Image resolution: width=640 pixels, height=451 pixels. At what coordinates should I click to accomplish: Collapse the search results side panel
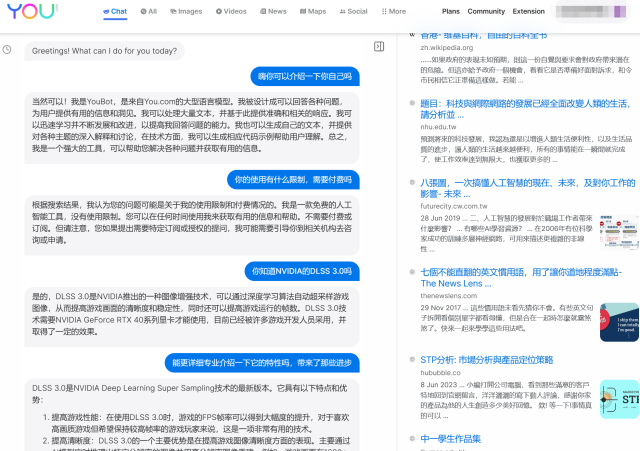(x=379, y=47)
